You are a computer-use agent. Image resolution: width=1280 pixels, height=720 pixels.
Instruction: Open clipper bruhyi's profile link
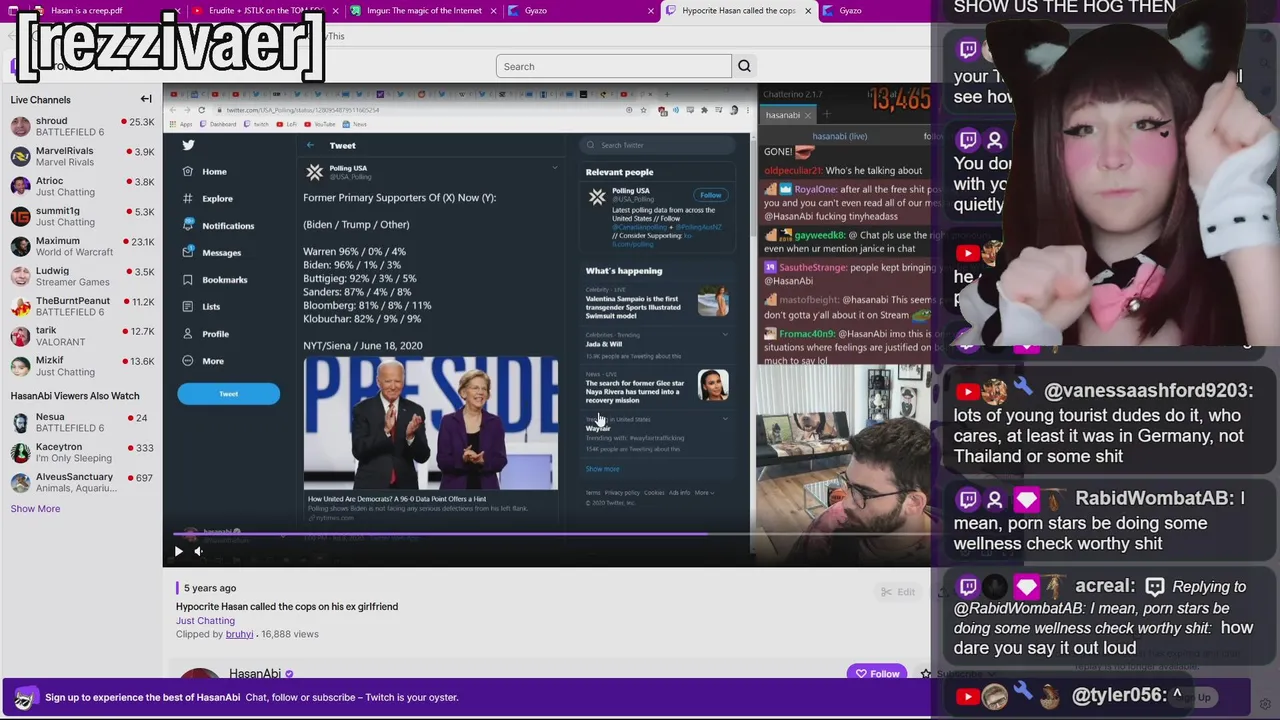[x=239, y=634]
